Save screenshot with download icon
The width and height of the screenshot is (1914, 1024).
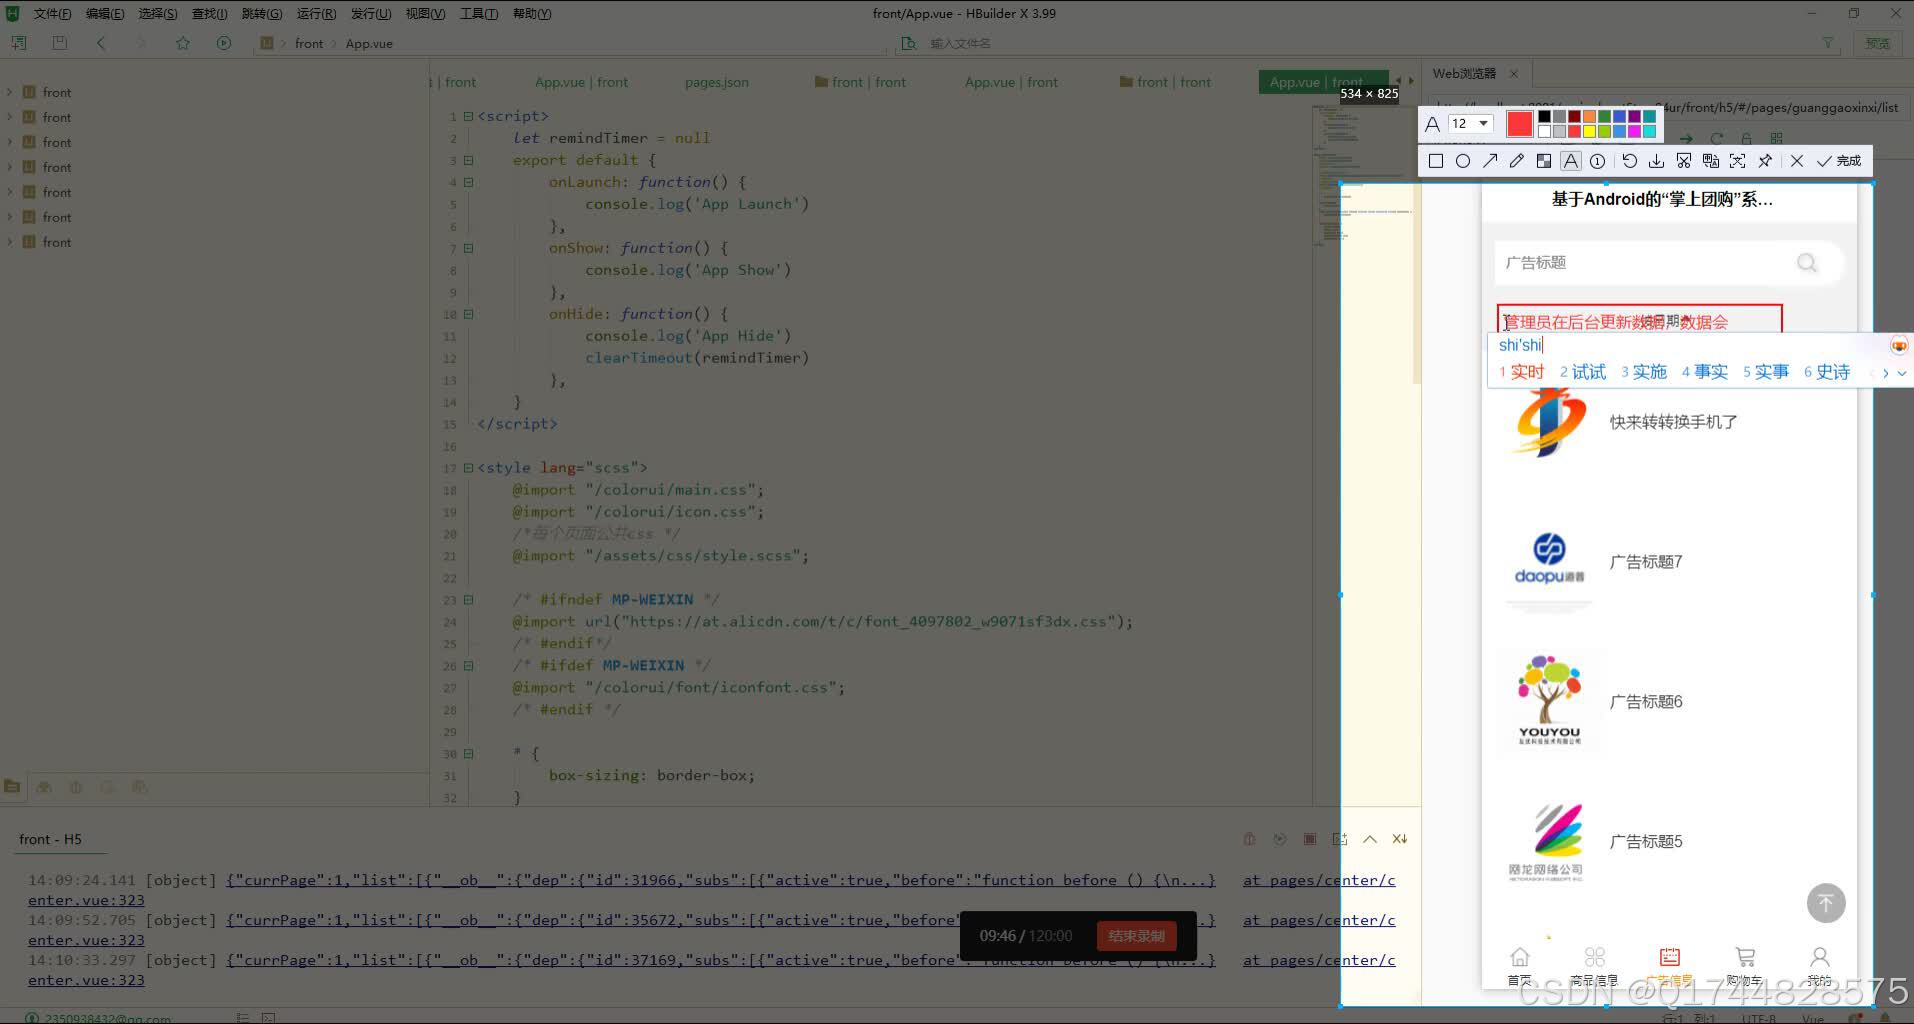tap(1657, 161)
